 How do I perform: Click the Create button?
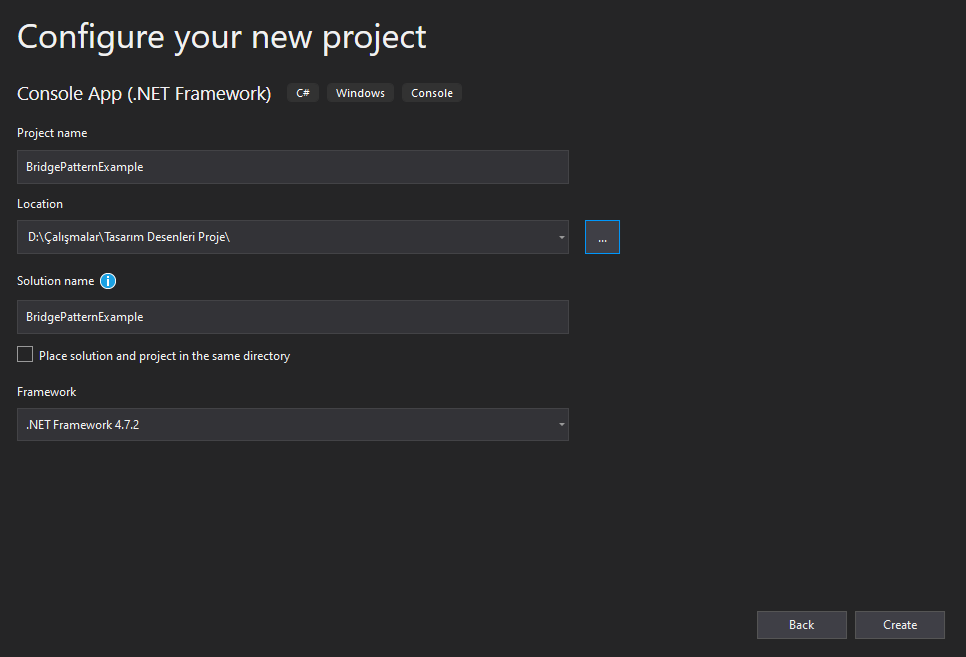899,625
